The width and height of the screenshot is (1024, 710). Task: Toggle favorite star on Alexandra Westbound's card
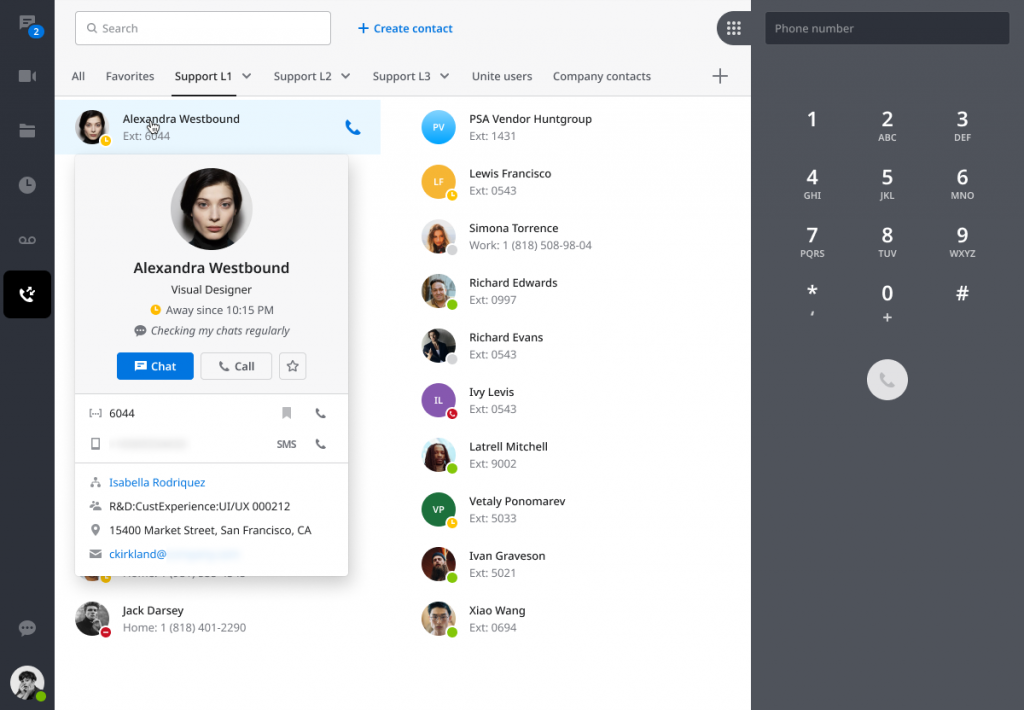point(292,366)
